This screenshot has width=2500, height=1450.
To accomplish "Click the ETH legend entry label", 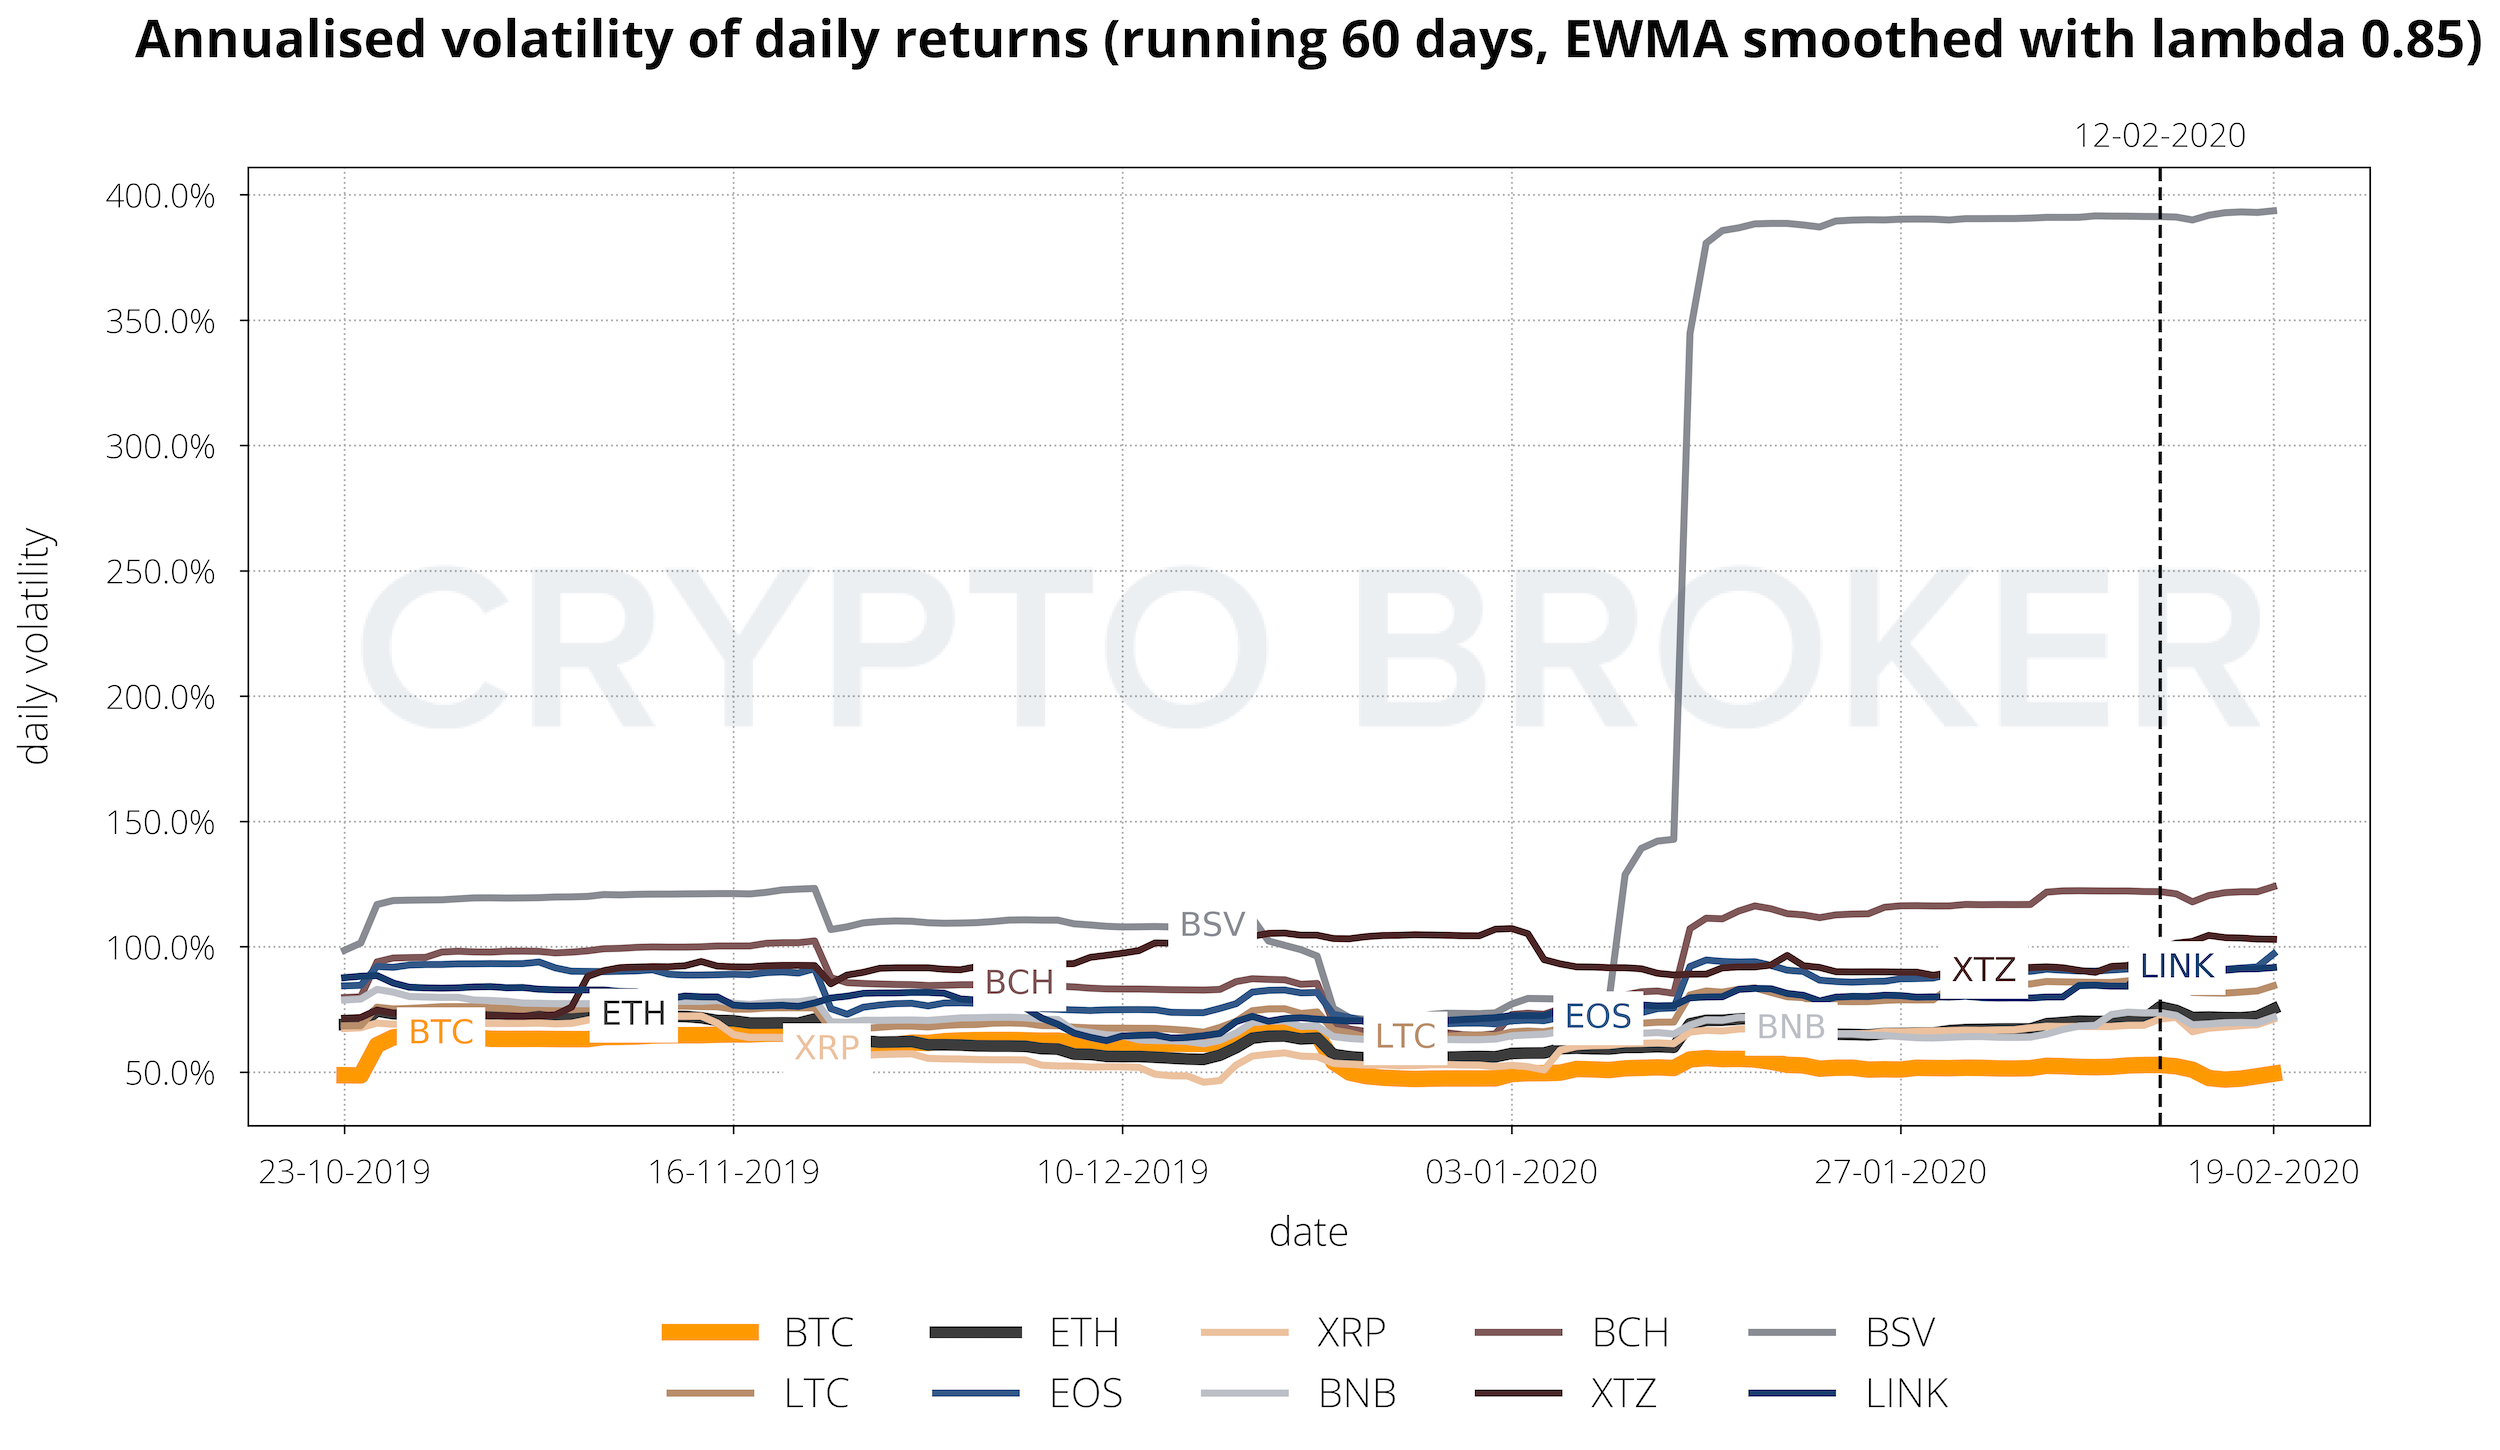I will coord(1084,1333).
